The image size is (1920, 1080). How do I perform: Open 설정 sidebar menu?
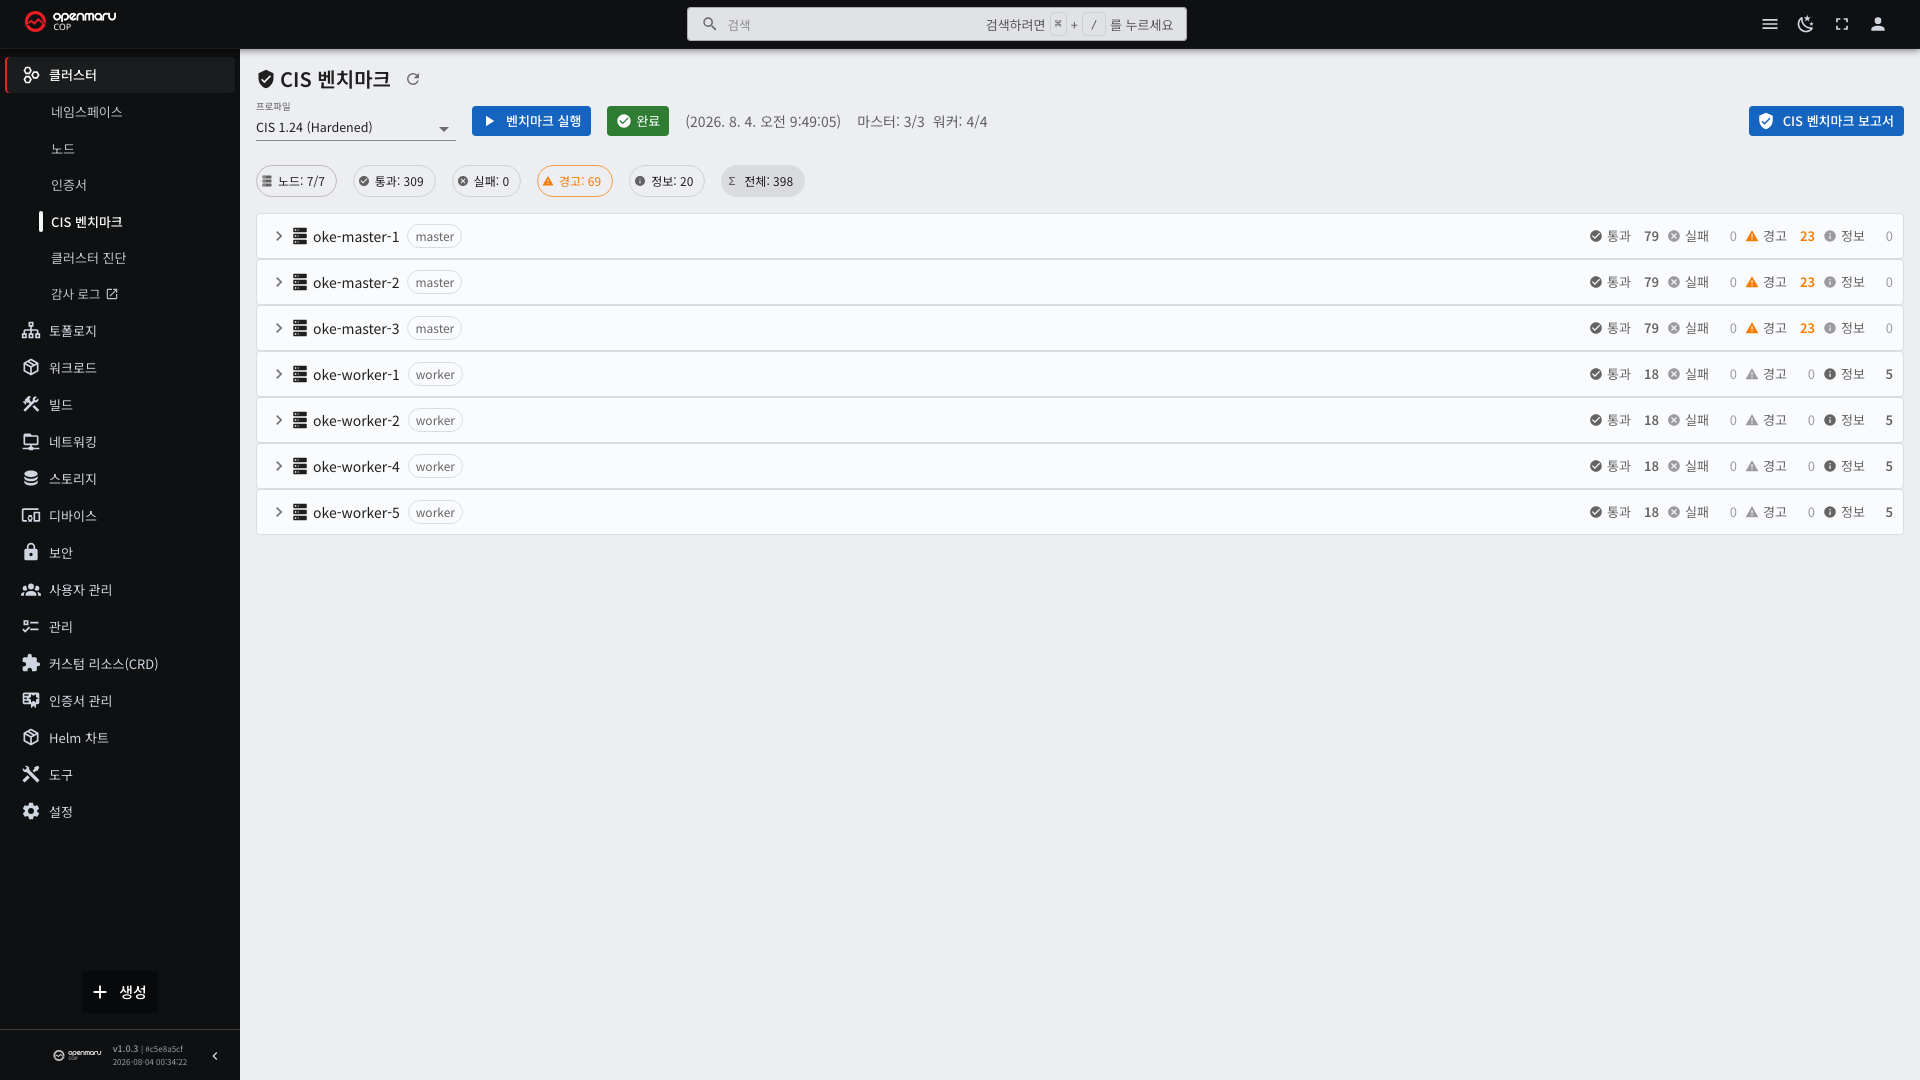(x=120, y=812)
